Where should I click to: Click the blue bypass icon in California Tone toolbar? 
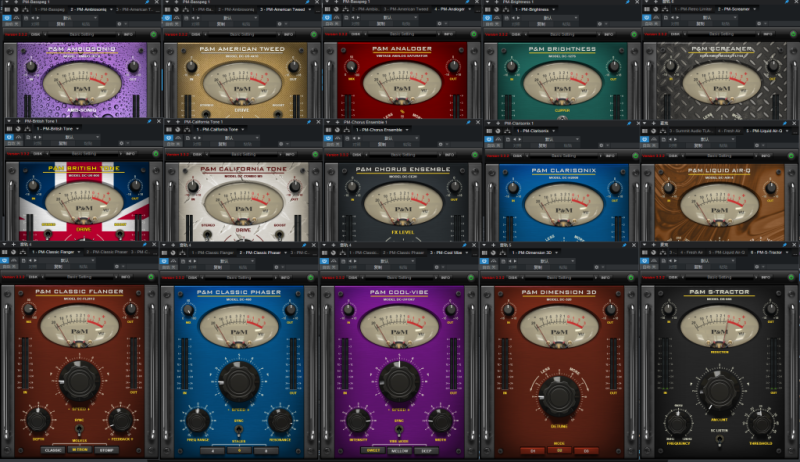168,138
